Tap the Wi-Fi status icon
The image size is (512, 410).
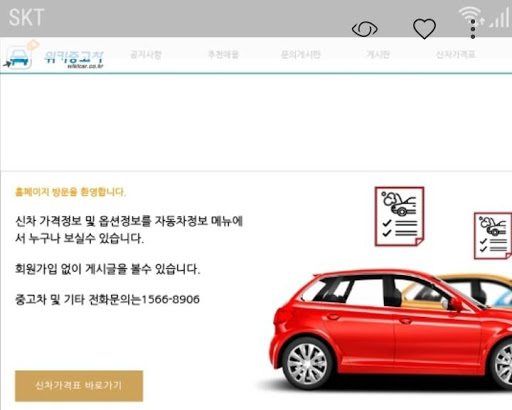[x=469, y=16]
